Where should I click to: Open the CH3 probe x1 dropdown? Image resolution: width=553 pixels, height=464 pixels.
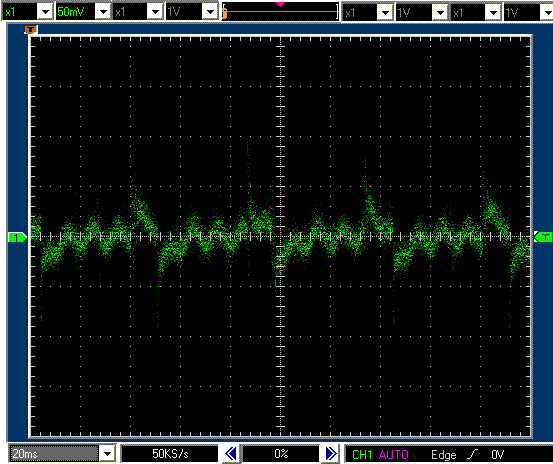point(385,13)
